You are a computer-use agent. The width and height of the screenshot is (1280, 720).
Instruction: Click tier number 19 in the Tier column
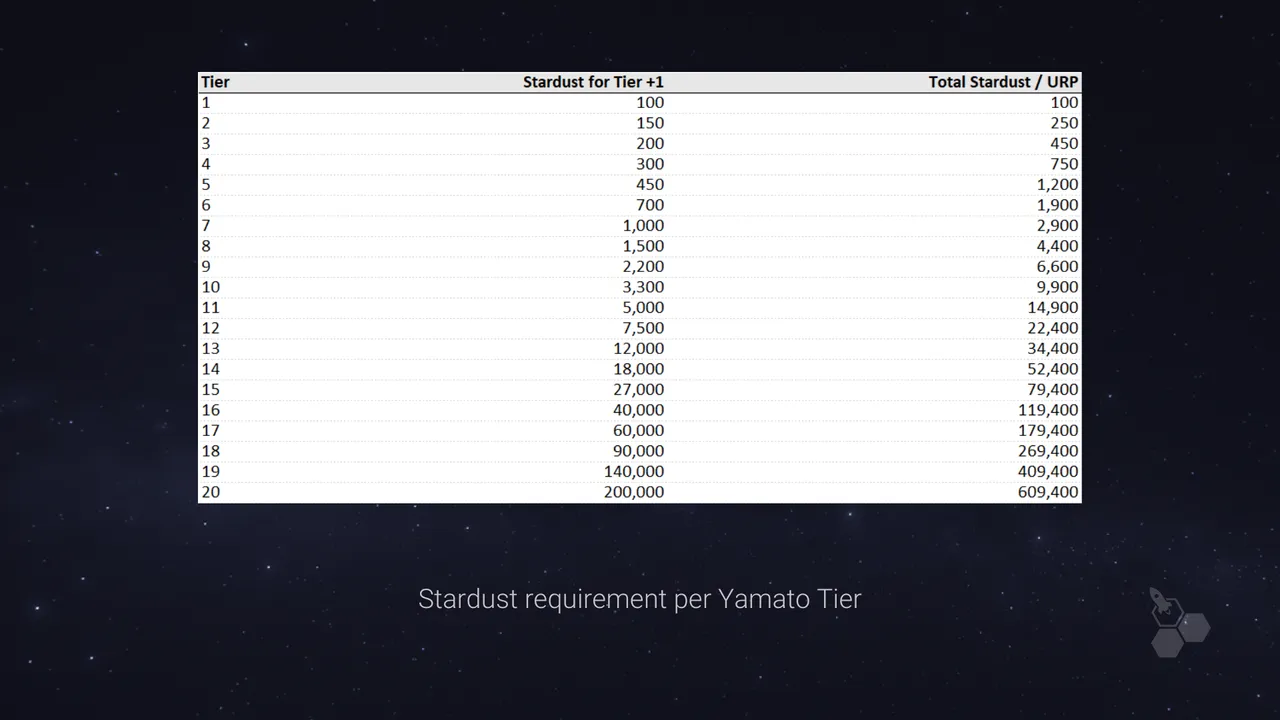click(x=210, y=471)
